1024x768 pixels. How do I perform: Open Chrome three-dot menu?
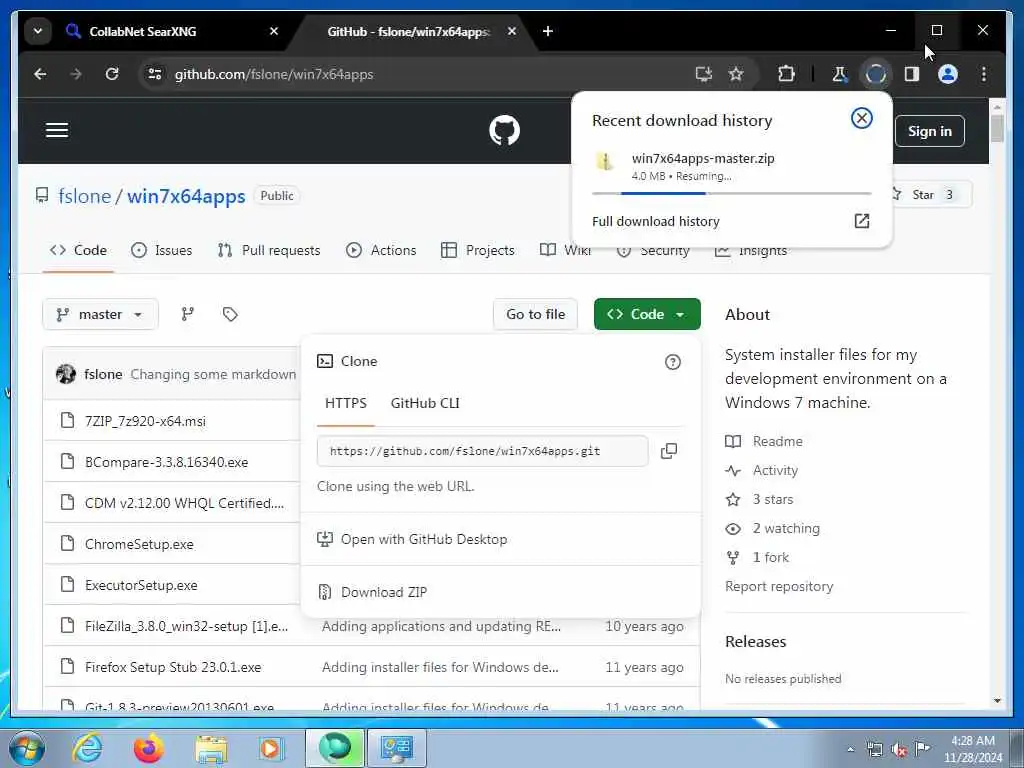pyautogui.click(x=984, y=74)
